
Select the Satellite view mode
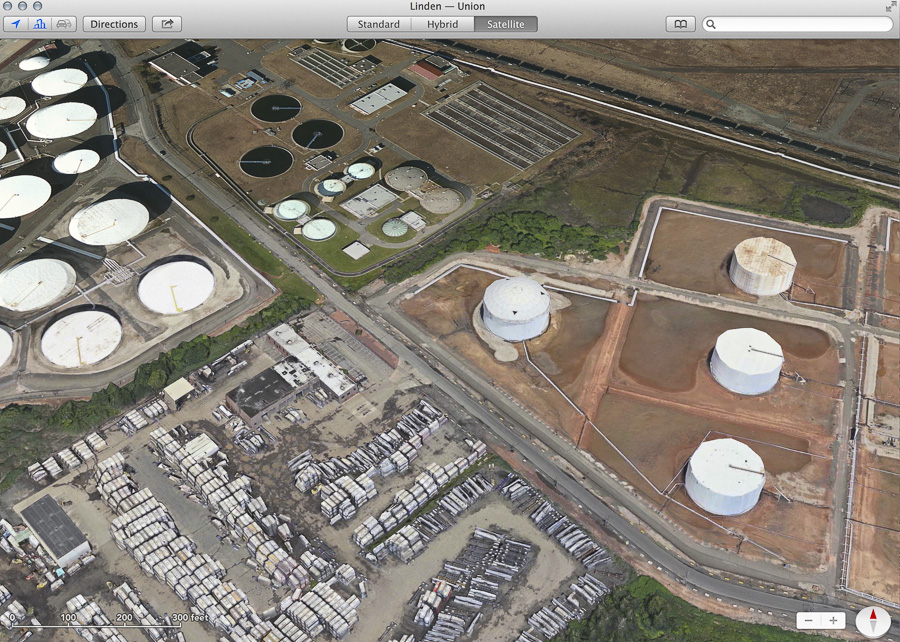504,23
